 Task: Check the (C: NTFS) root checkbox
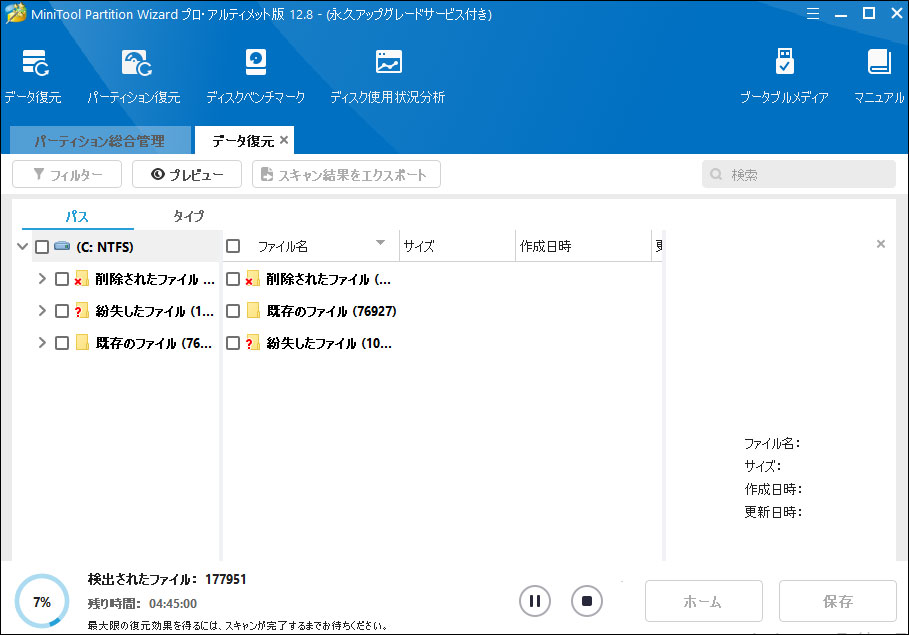point(42,247)
